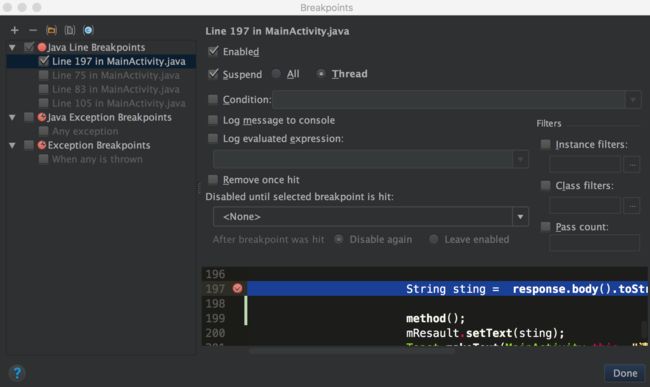Open the Instance filters browse button

tap(632, 164)
